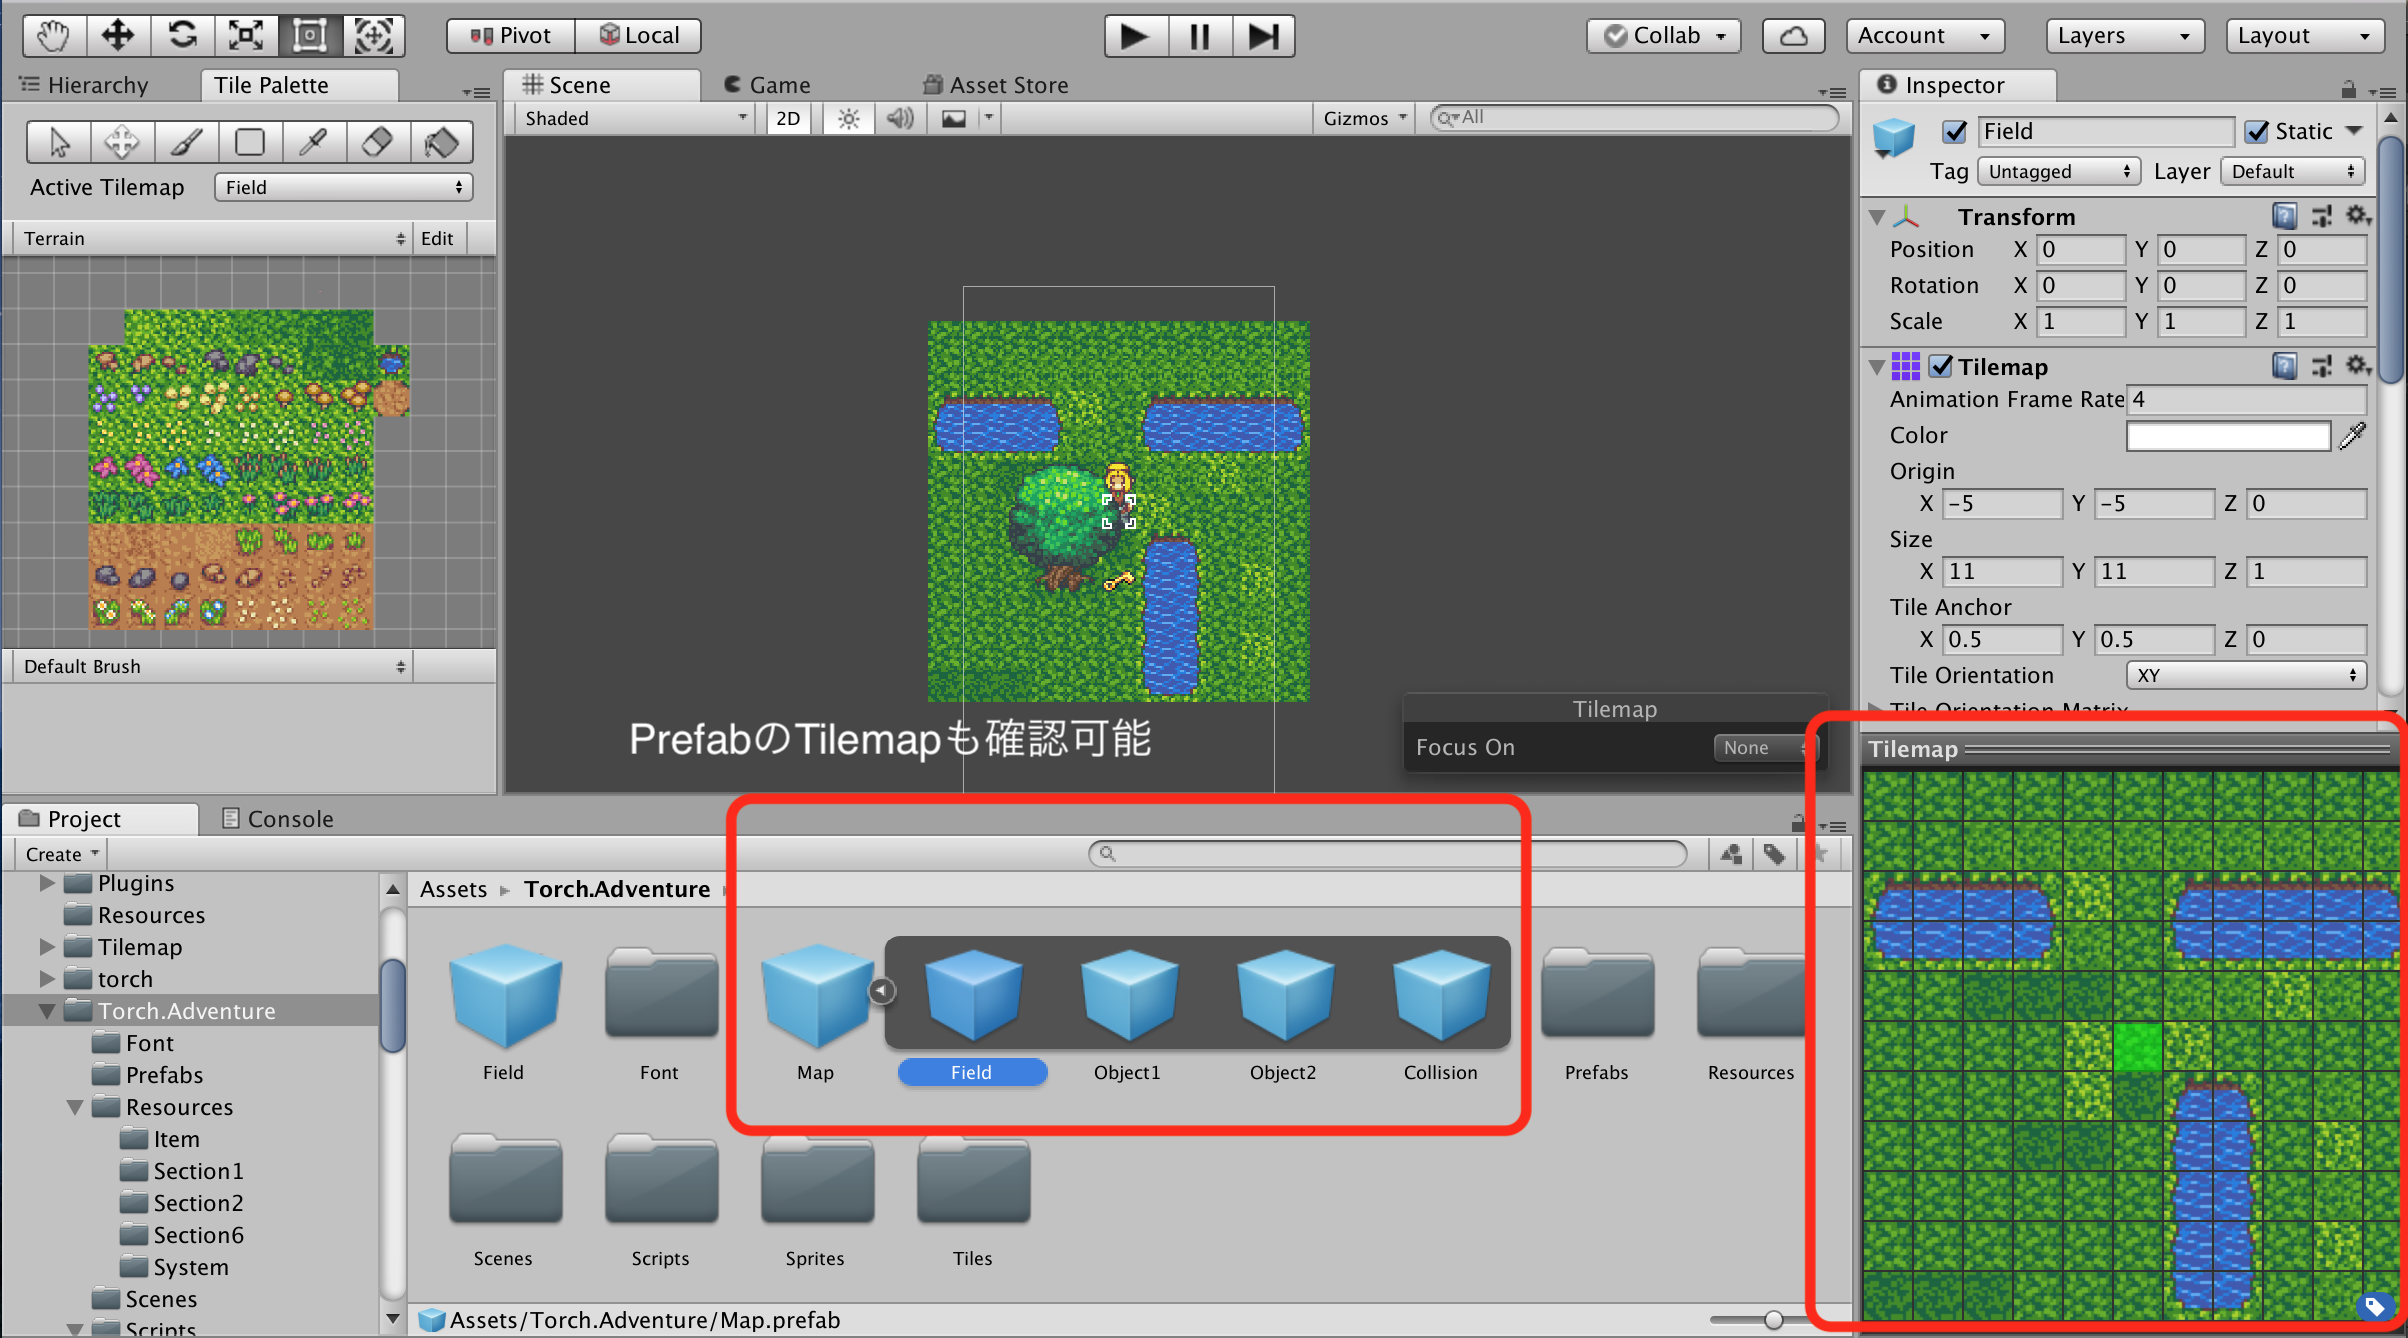Toggle scene lighting sun icon
The image size is (2408, 1338).
coord(849,119)
